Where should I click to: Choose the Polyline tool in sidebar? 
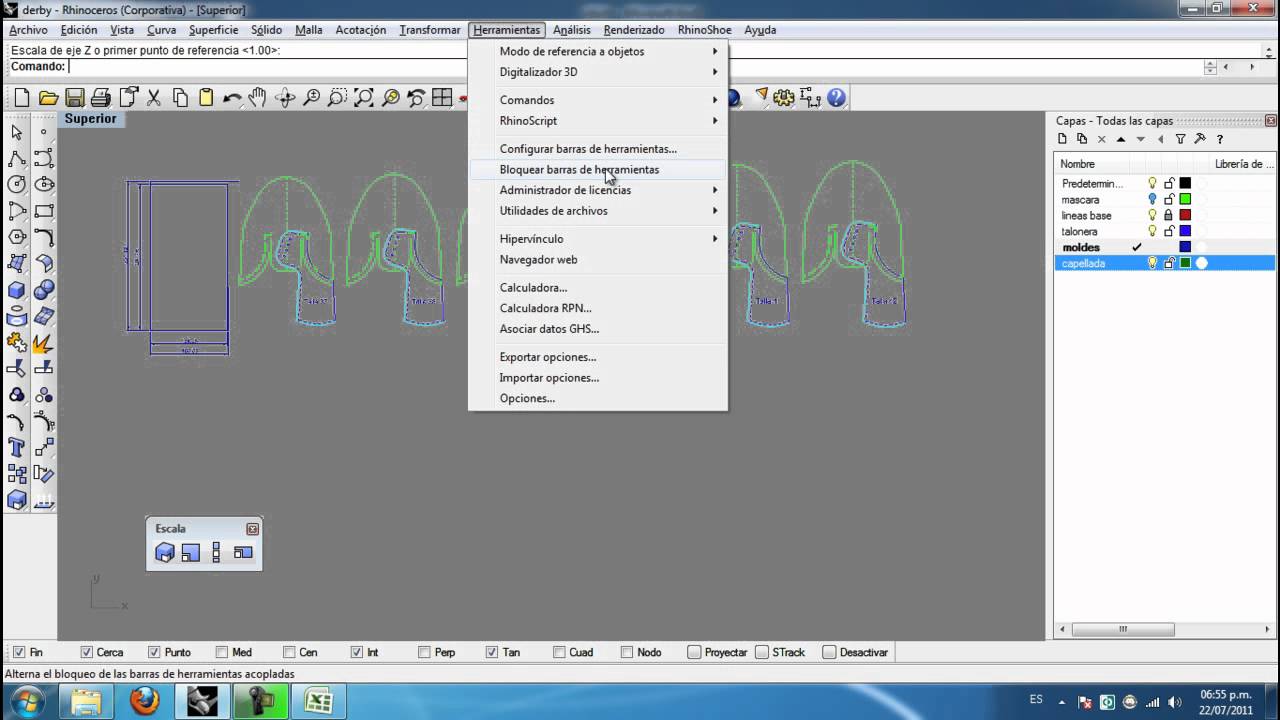tap(17, 158)
